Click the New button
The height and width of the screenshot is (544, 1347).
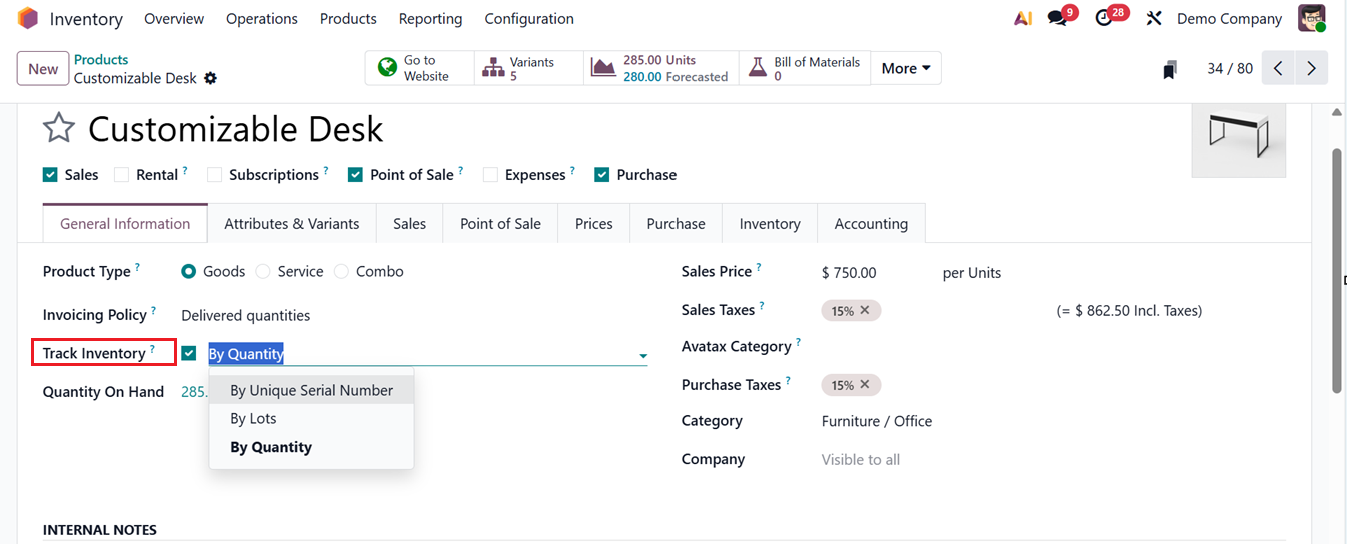[x=43, y=69]
